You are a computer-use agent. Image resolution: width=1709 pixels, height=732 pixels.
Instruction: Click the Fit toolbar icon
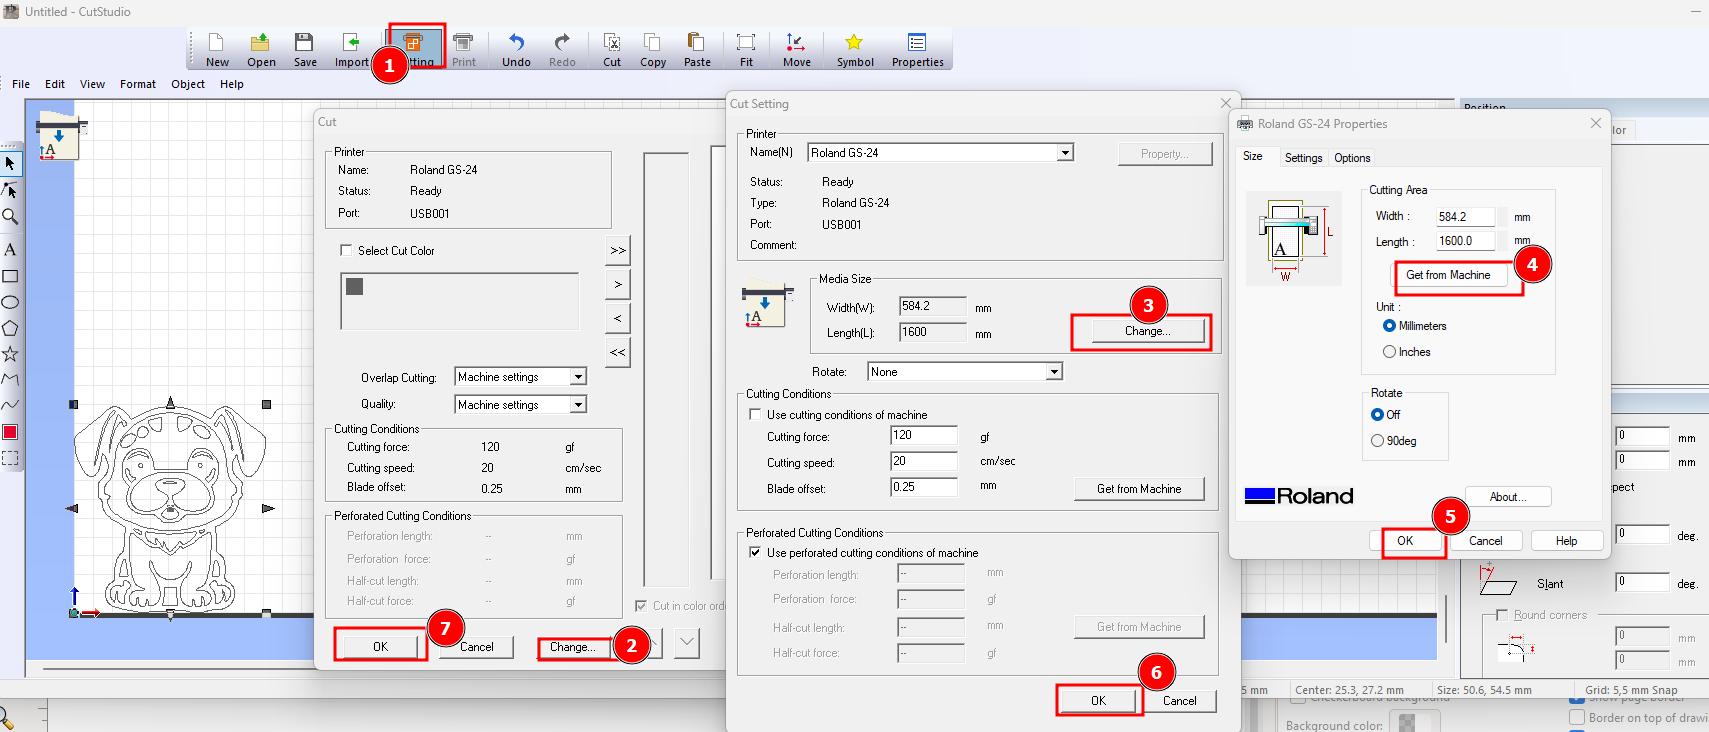pyautogui.click(x=746, y=49)
